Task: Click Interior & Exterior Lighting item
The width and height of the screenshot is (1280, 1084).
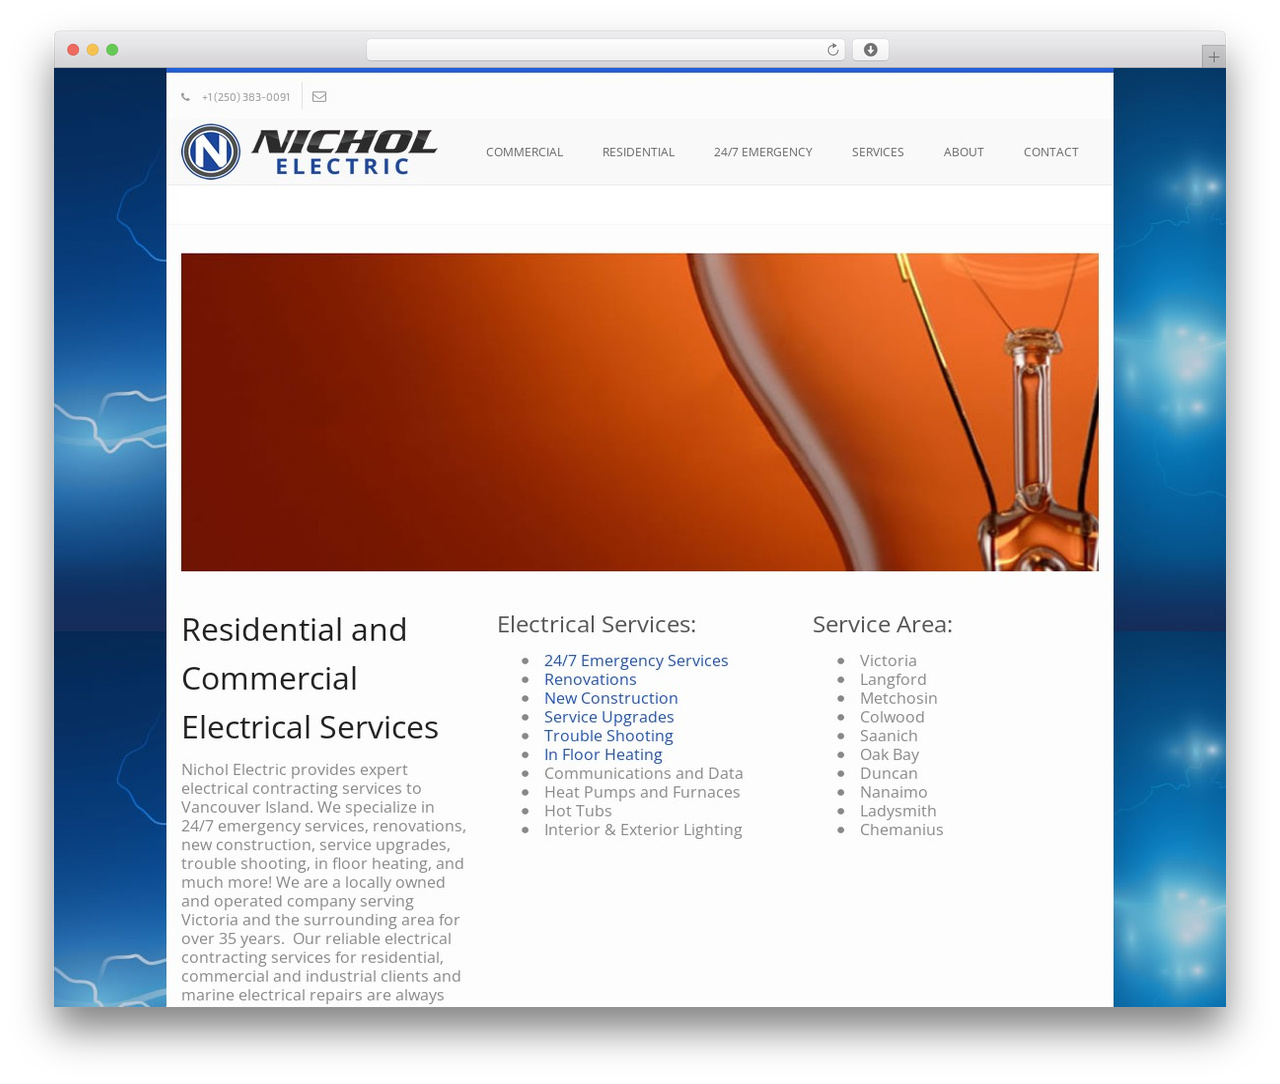Action: coord(643,830)
